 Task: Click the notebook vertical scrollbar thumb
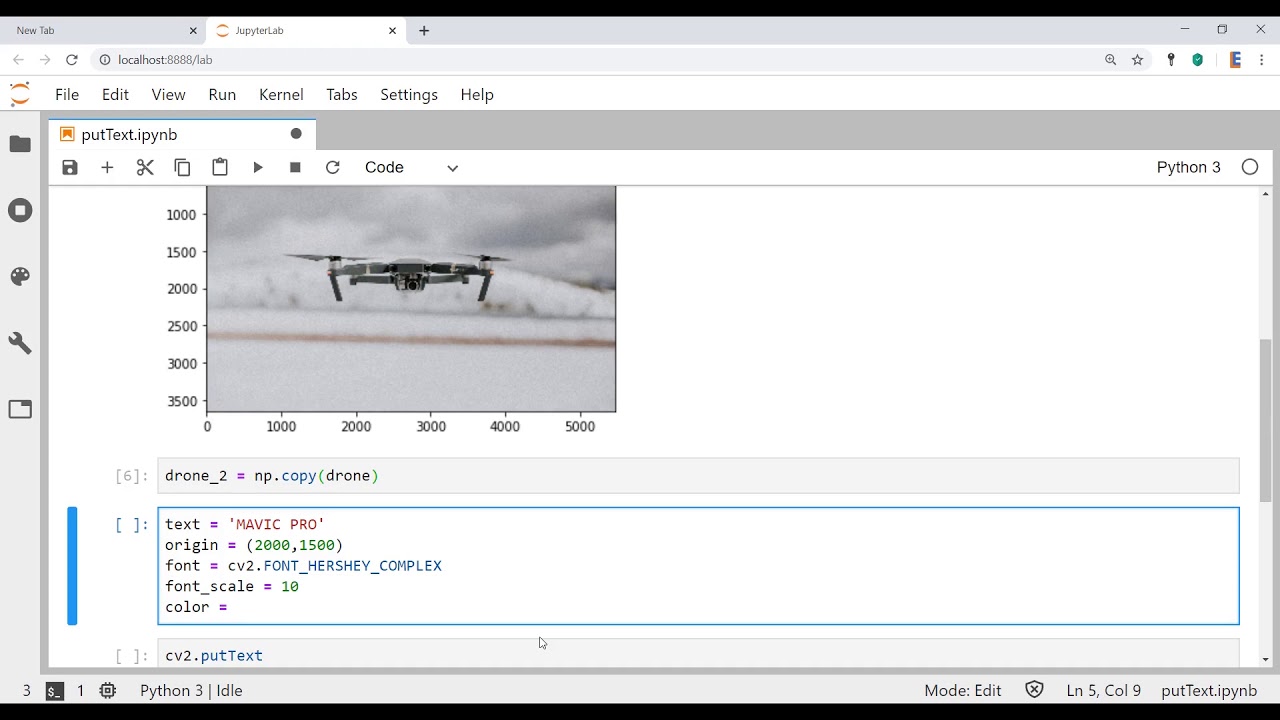(x=1266, y=420)
